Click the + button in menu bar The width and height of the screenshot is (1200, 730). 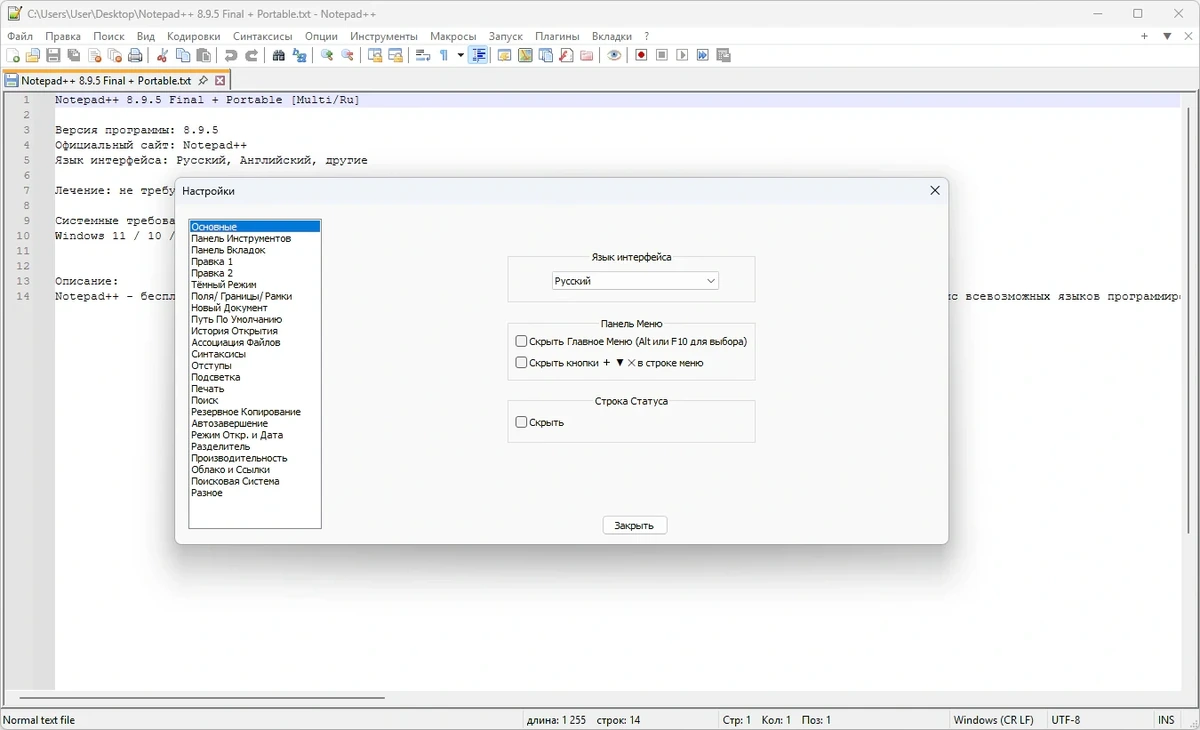tap(1144, 36)
